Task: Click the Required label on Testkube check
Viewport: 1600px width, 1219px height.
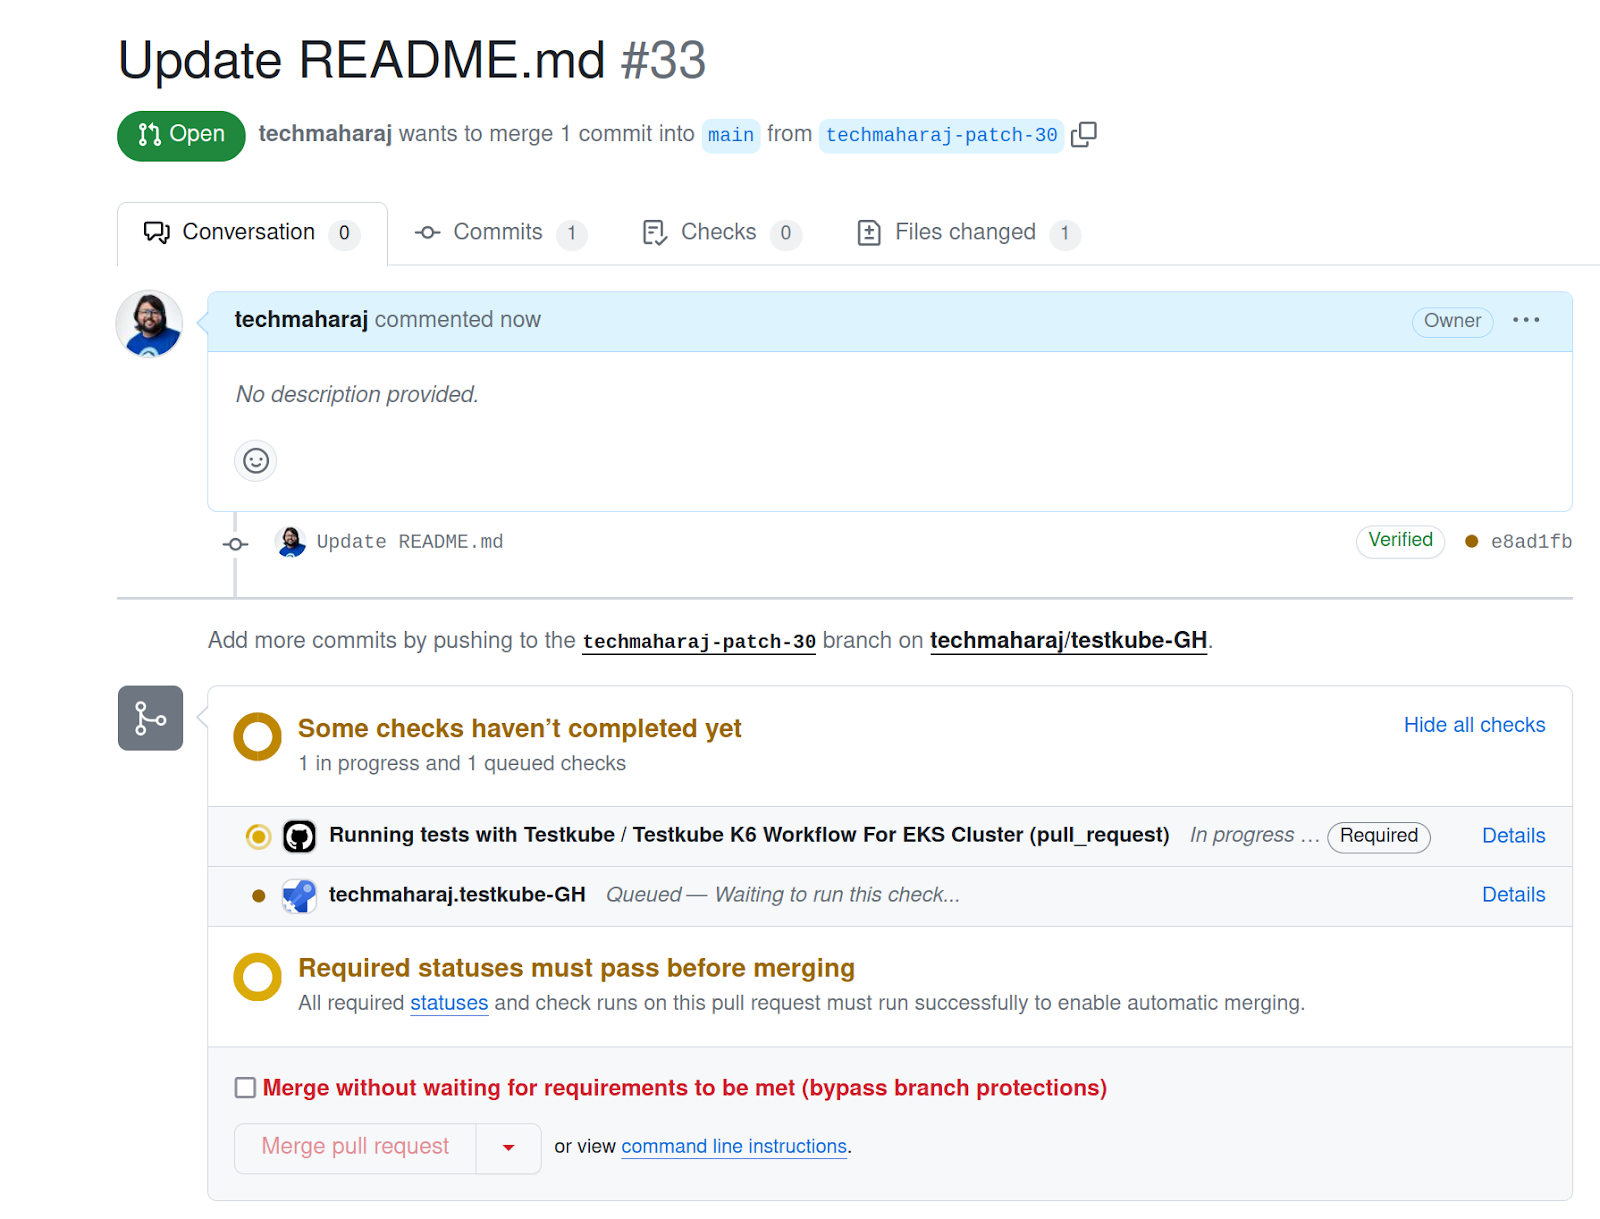Action: tap(1379, 836)
